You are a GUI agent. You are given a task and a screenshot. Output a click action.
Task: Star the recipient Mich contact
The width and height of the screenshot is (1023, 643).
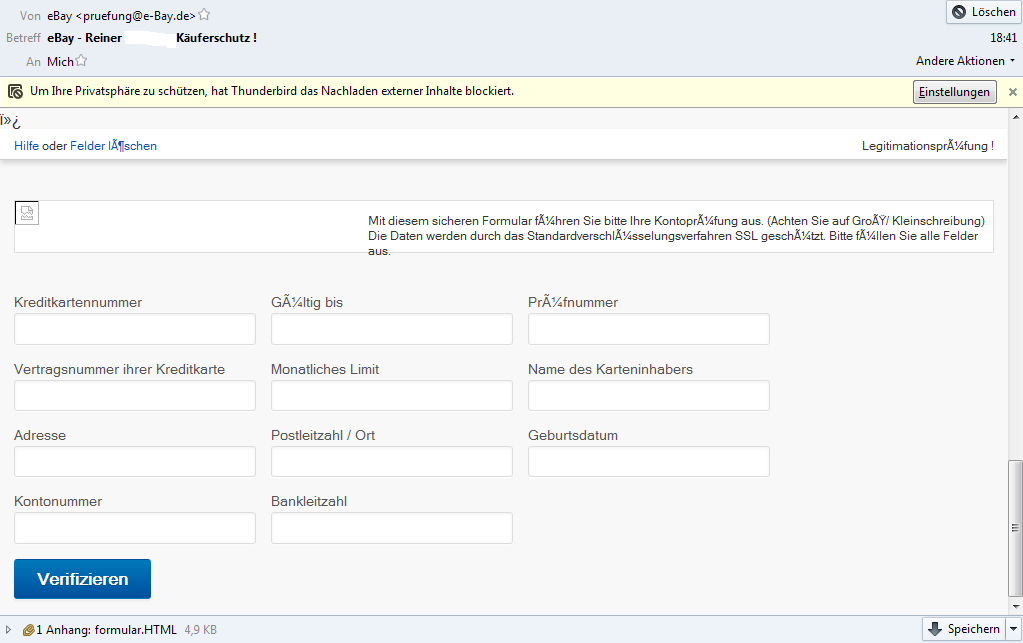coord(81,61)
